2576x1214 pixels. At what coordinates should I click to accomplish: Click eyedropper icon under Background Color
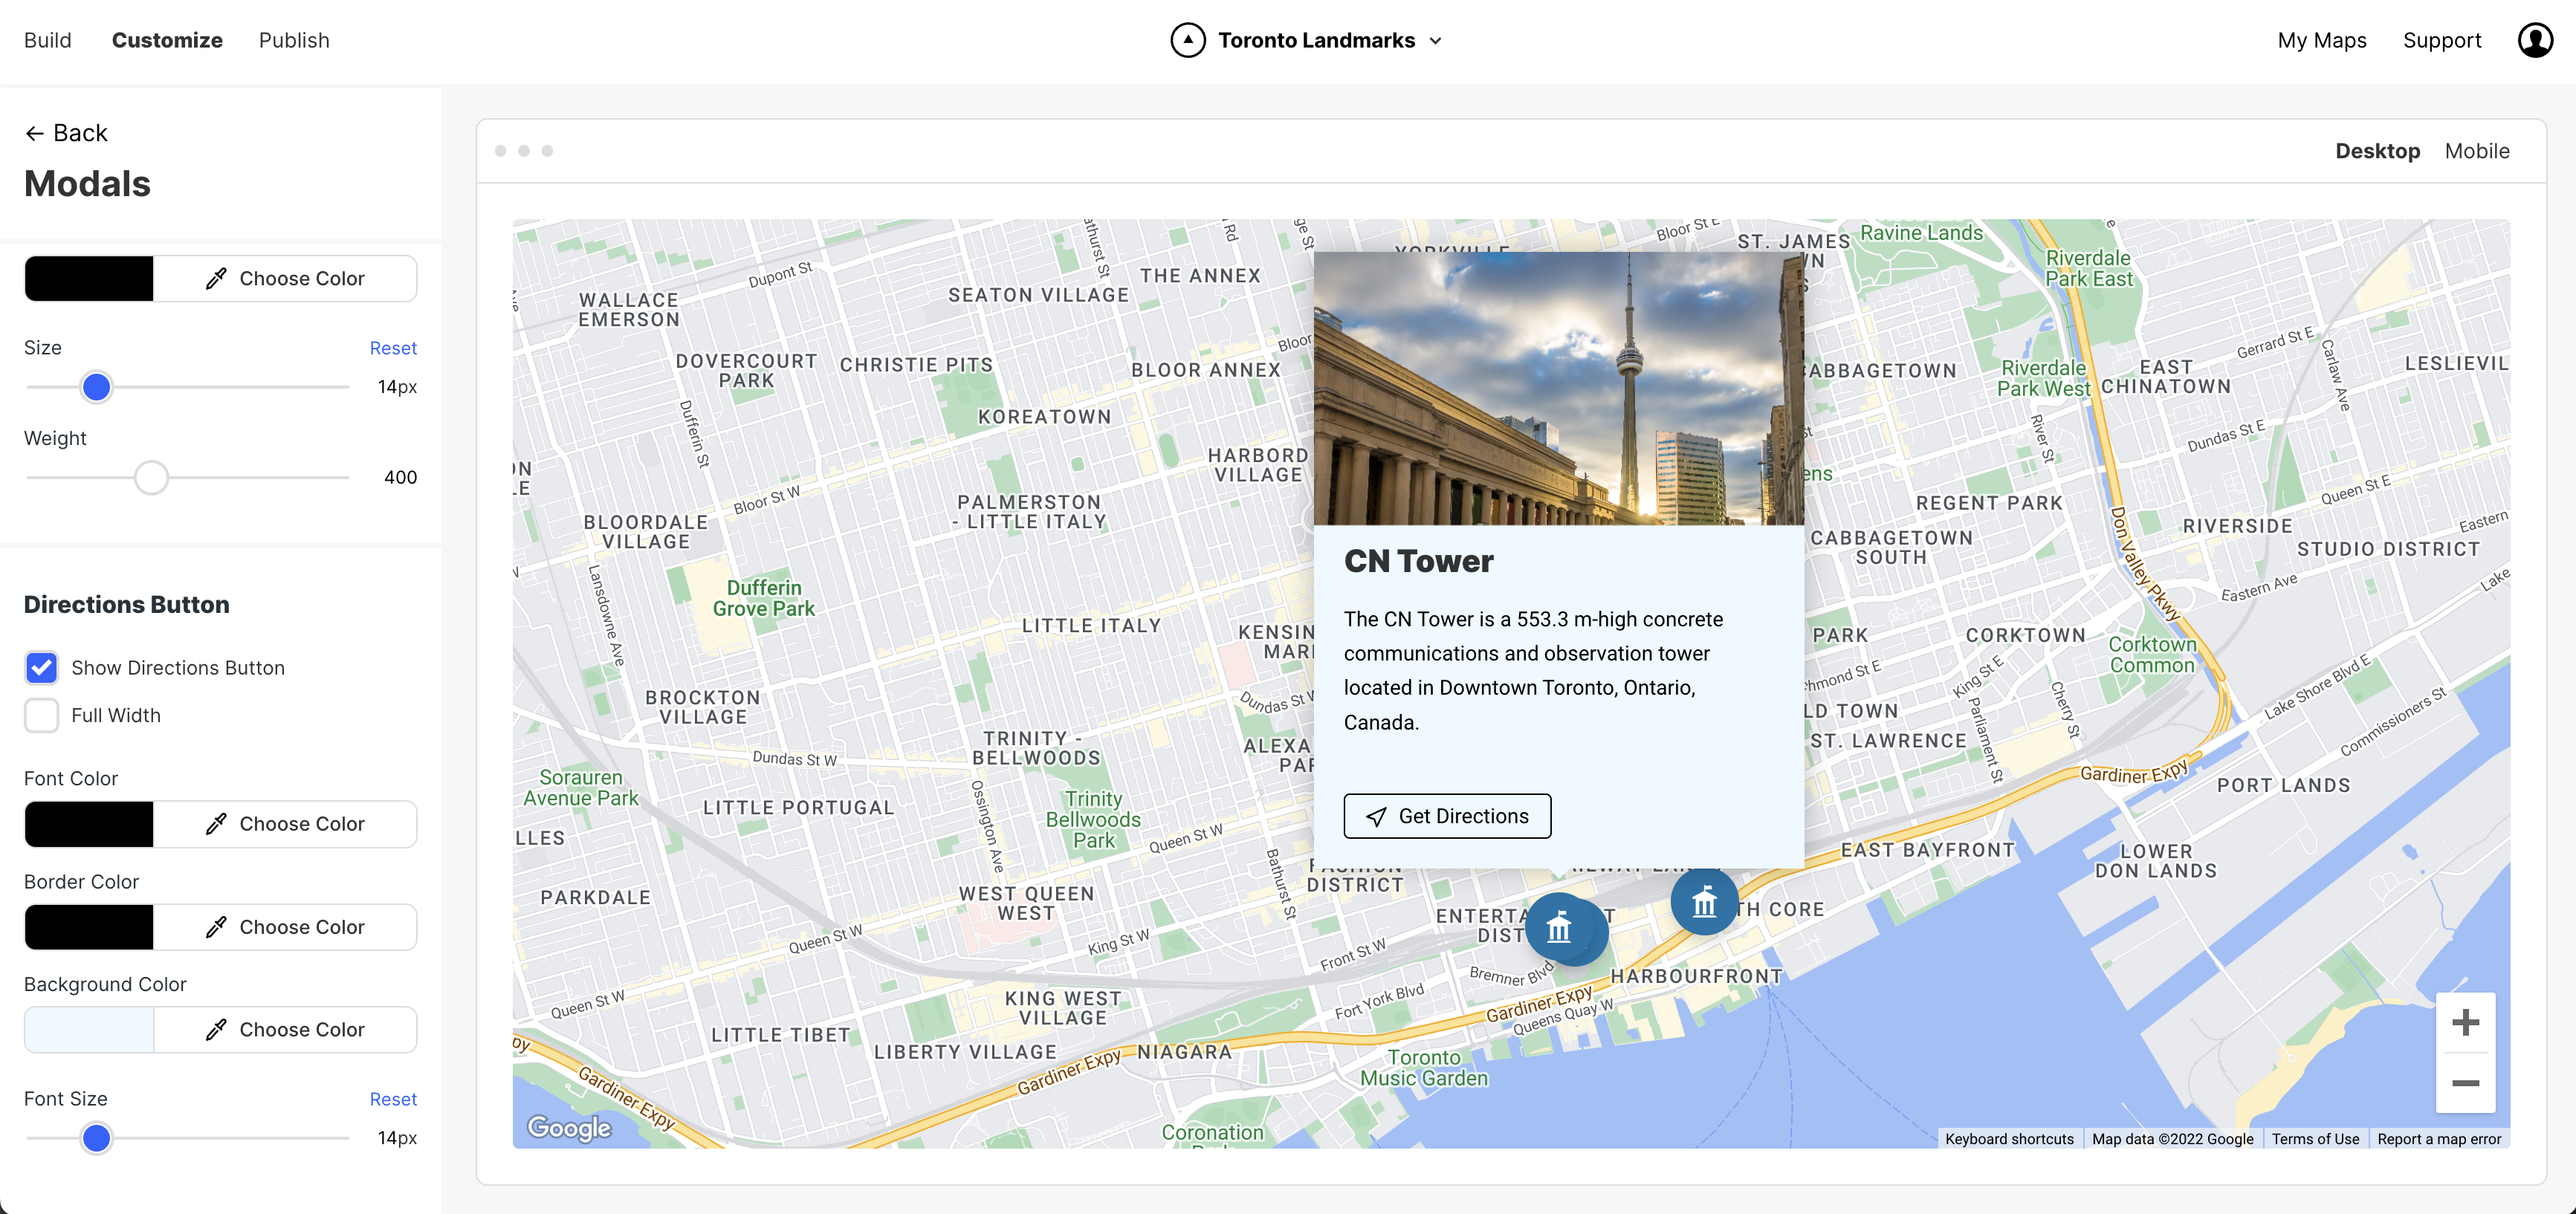point(216,1030)
